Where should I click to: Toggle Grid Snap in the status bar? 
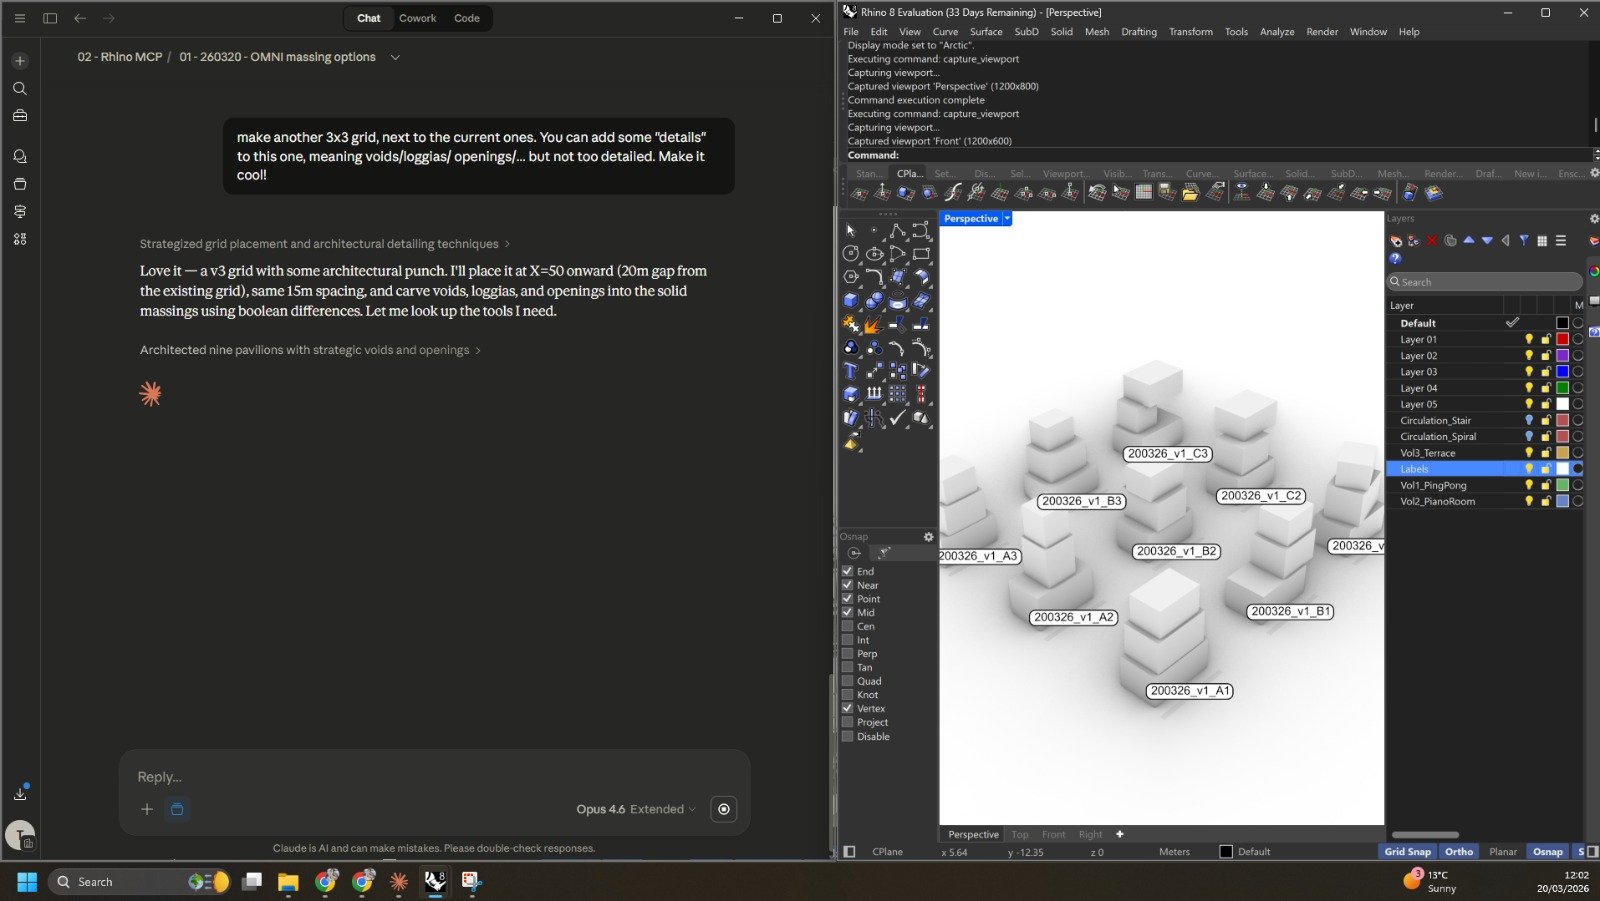(1407, 851)
